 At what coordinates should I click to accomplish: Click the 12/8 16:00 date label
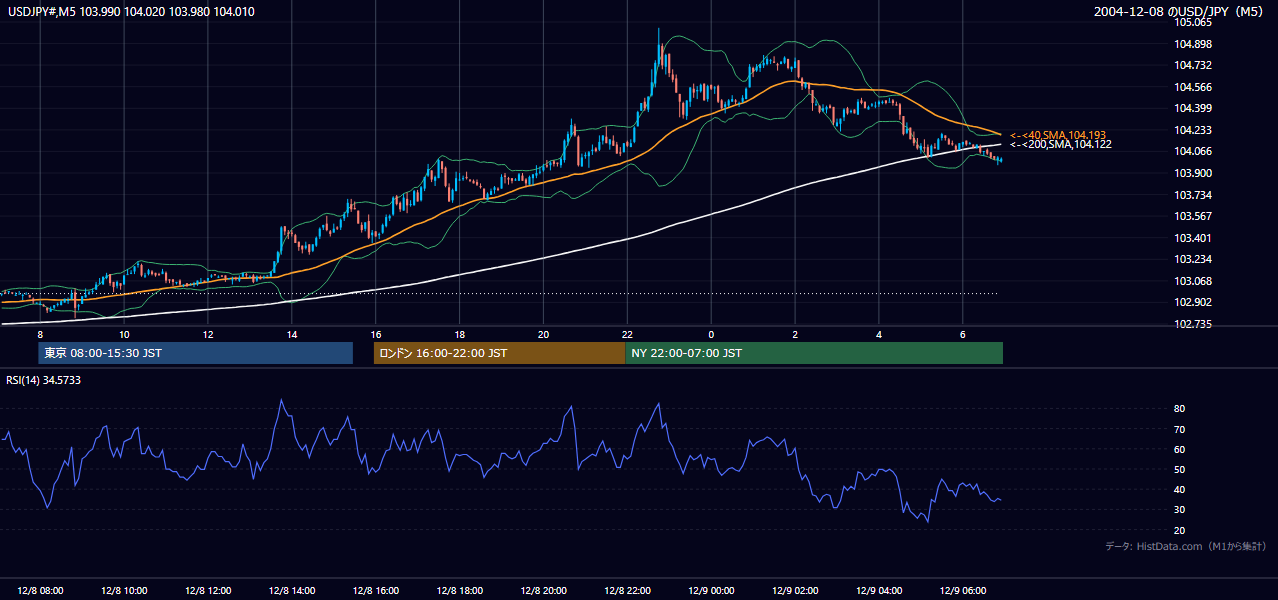pos(376,590)
